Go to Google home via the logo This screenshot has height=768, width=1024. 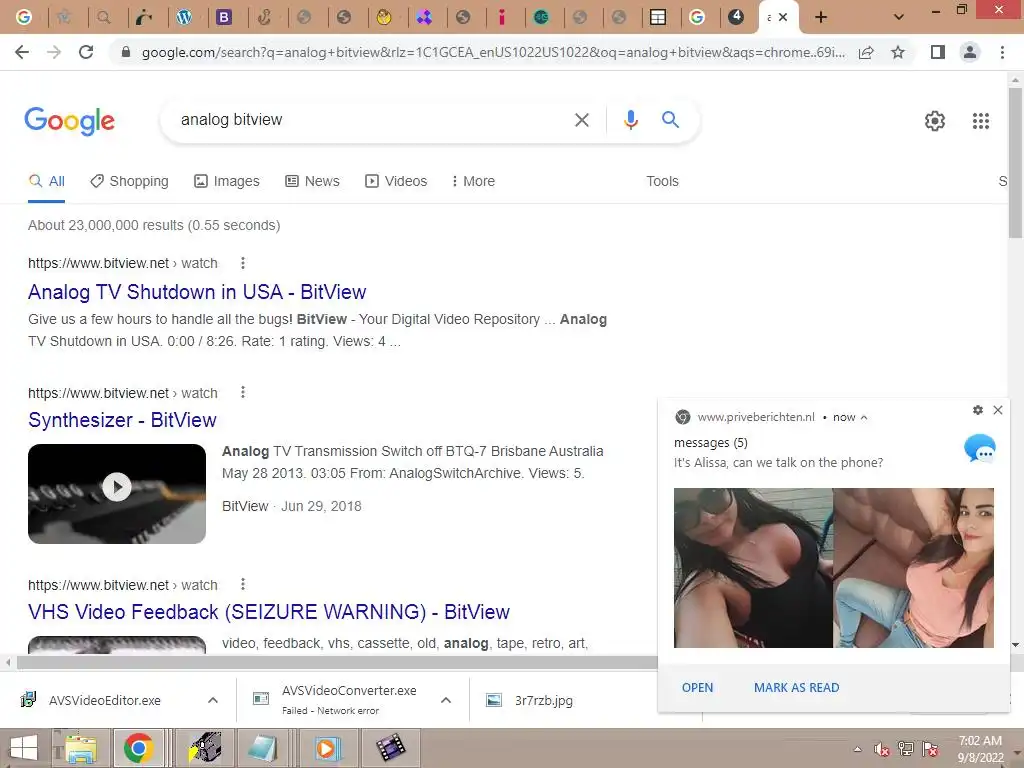tap(69, 121)
